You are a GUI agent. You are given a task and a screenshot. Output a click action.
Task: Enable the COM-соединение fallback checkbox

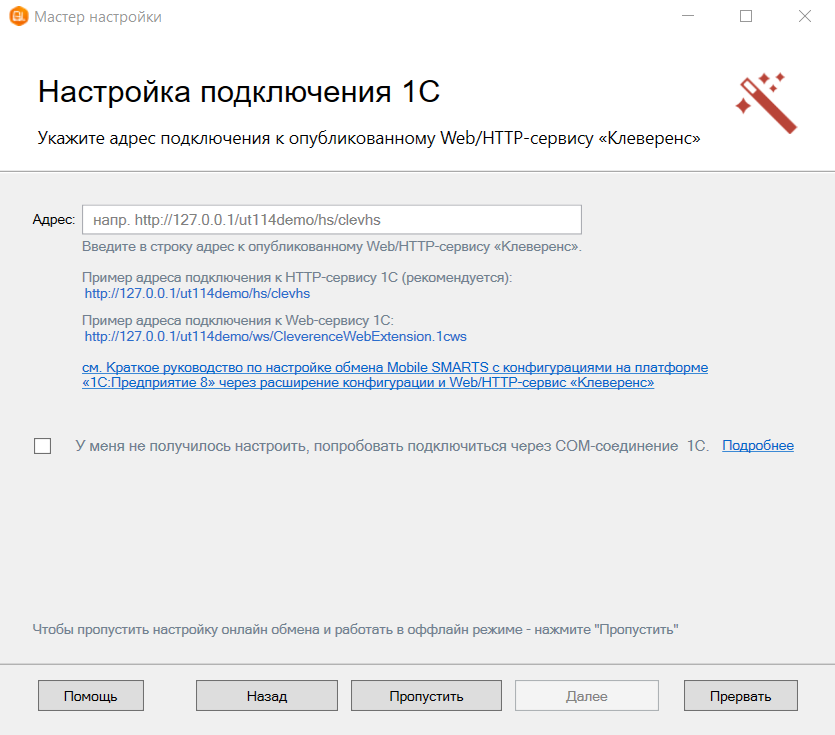coord(42,446)
